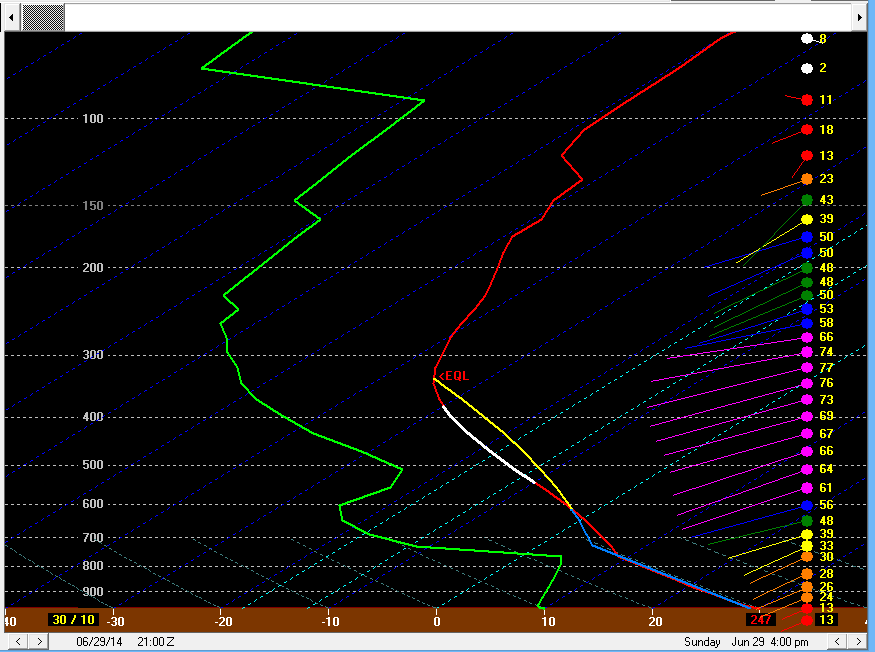Select the magenta wind dot labeled 77
Screen dimensions: 875x652
[807, 367]
